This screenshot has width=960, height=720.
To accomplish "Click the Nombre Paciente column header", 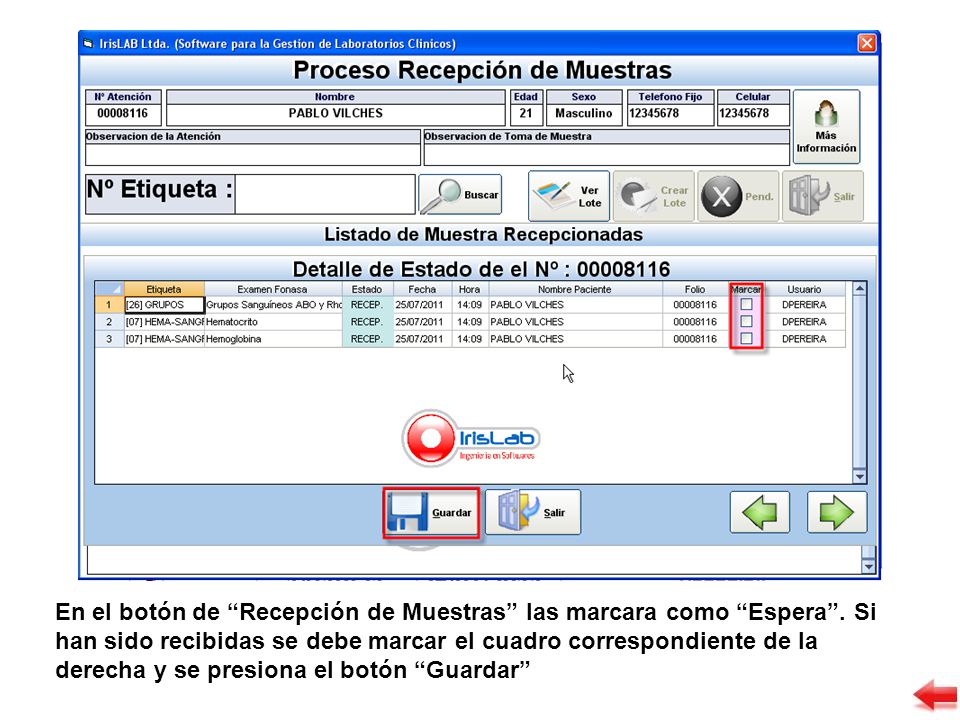I will pos(575,289).
